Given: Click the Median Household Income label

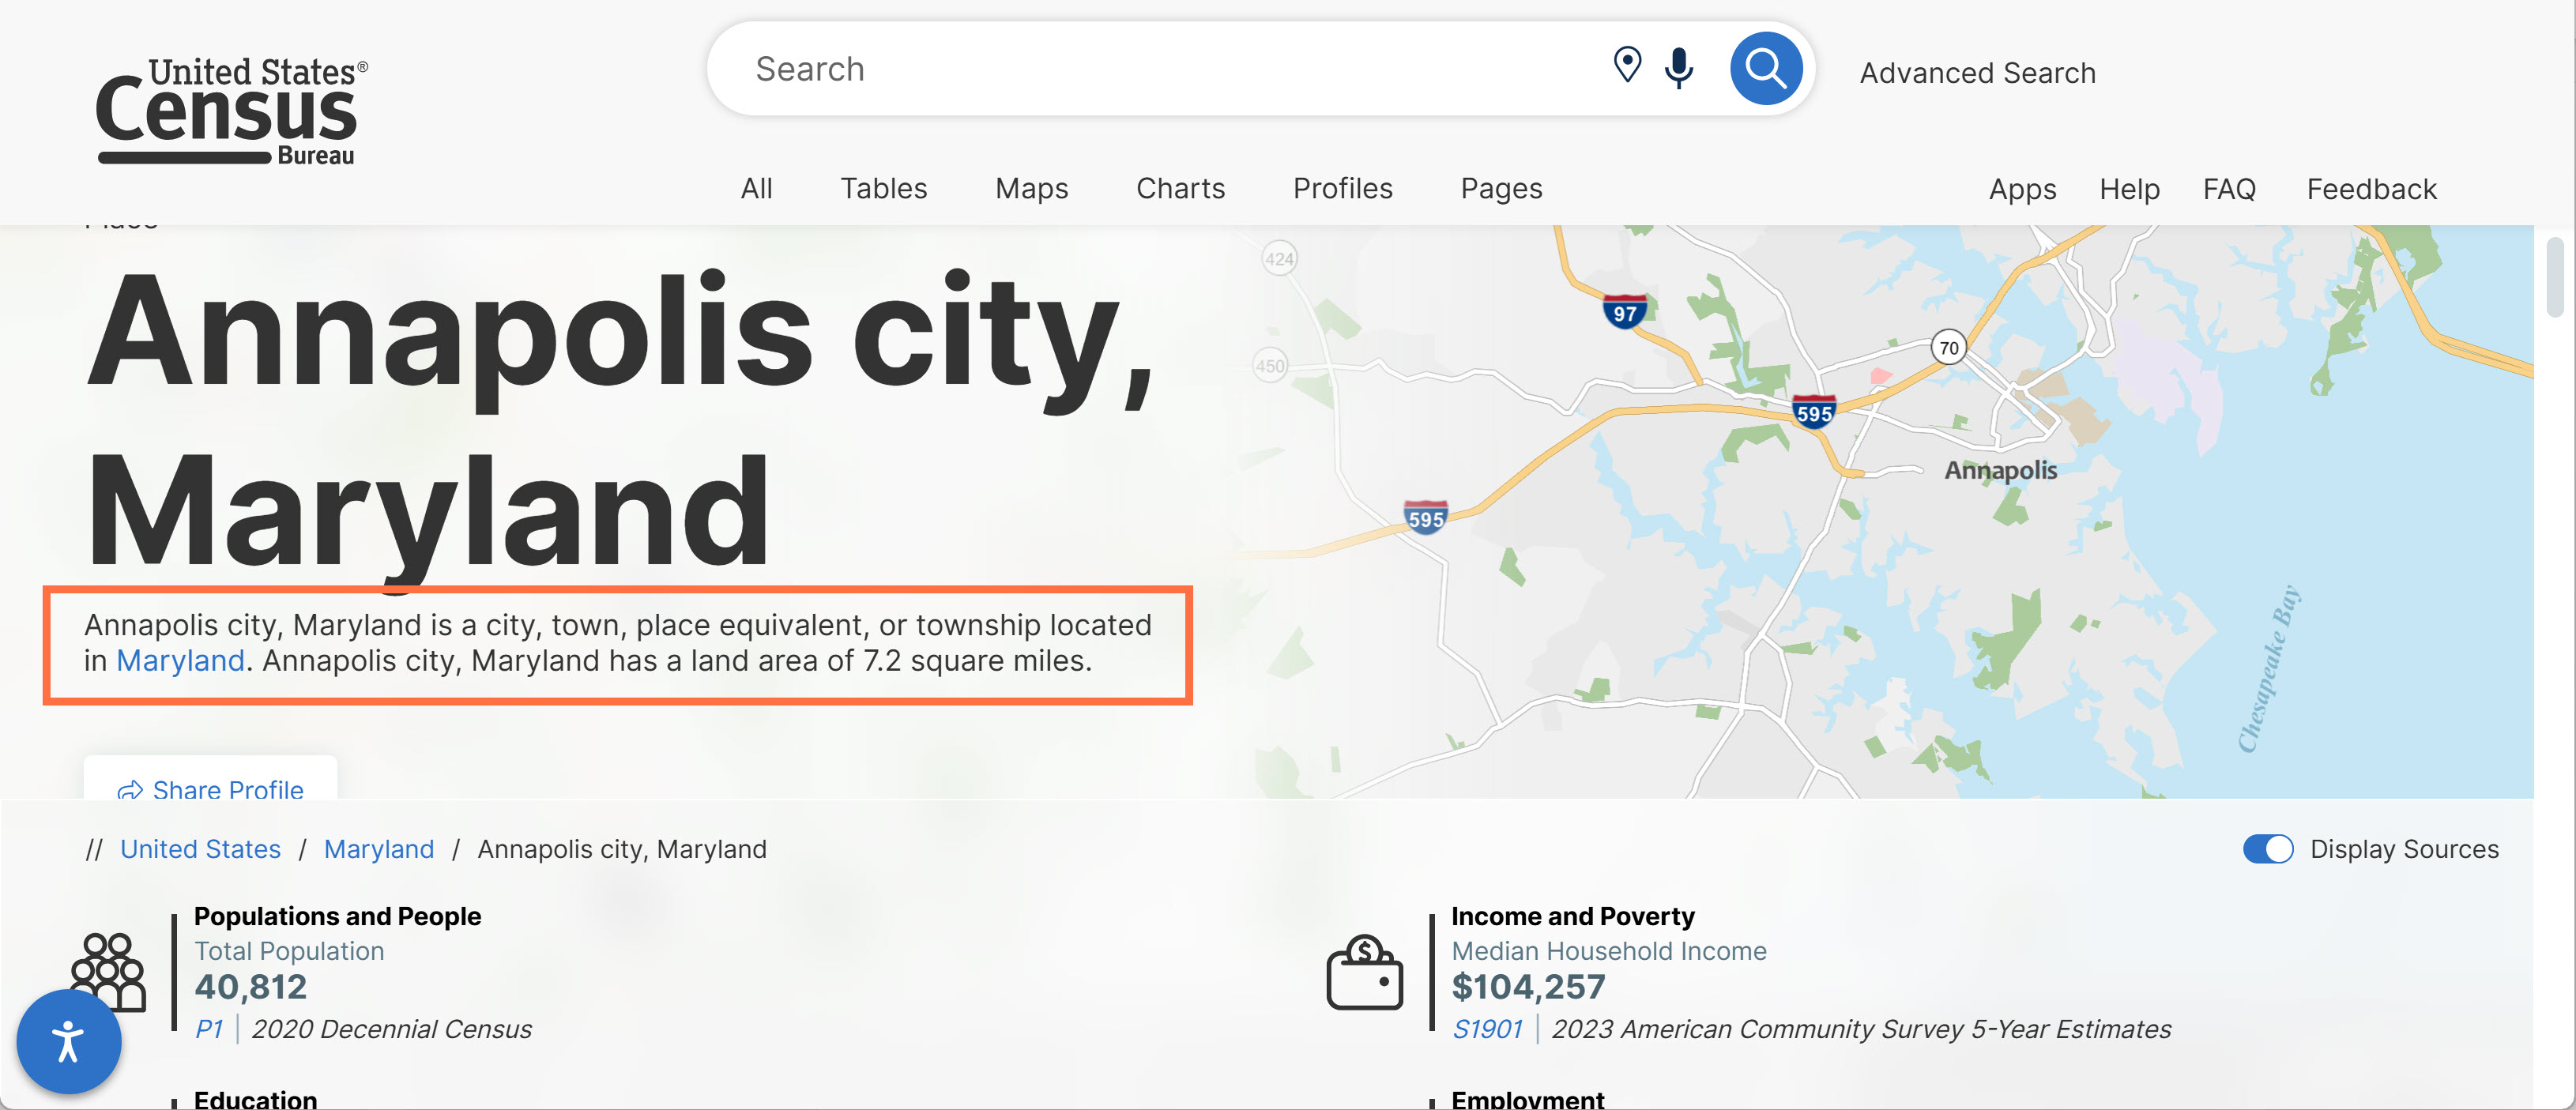Looking at the screenshot, I should (x=1608, y=951).
